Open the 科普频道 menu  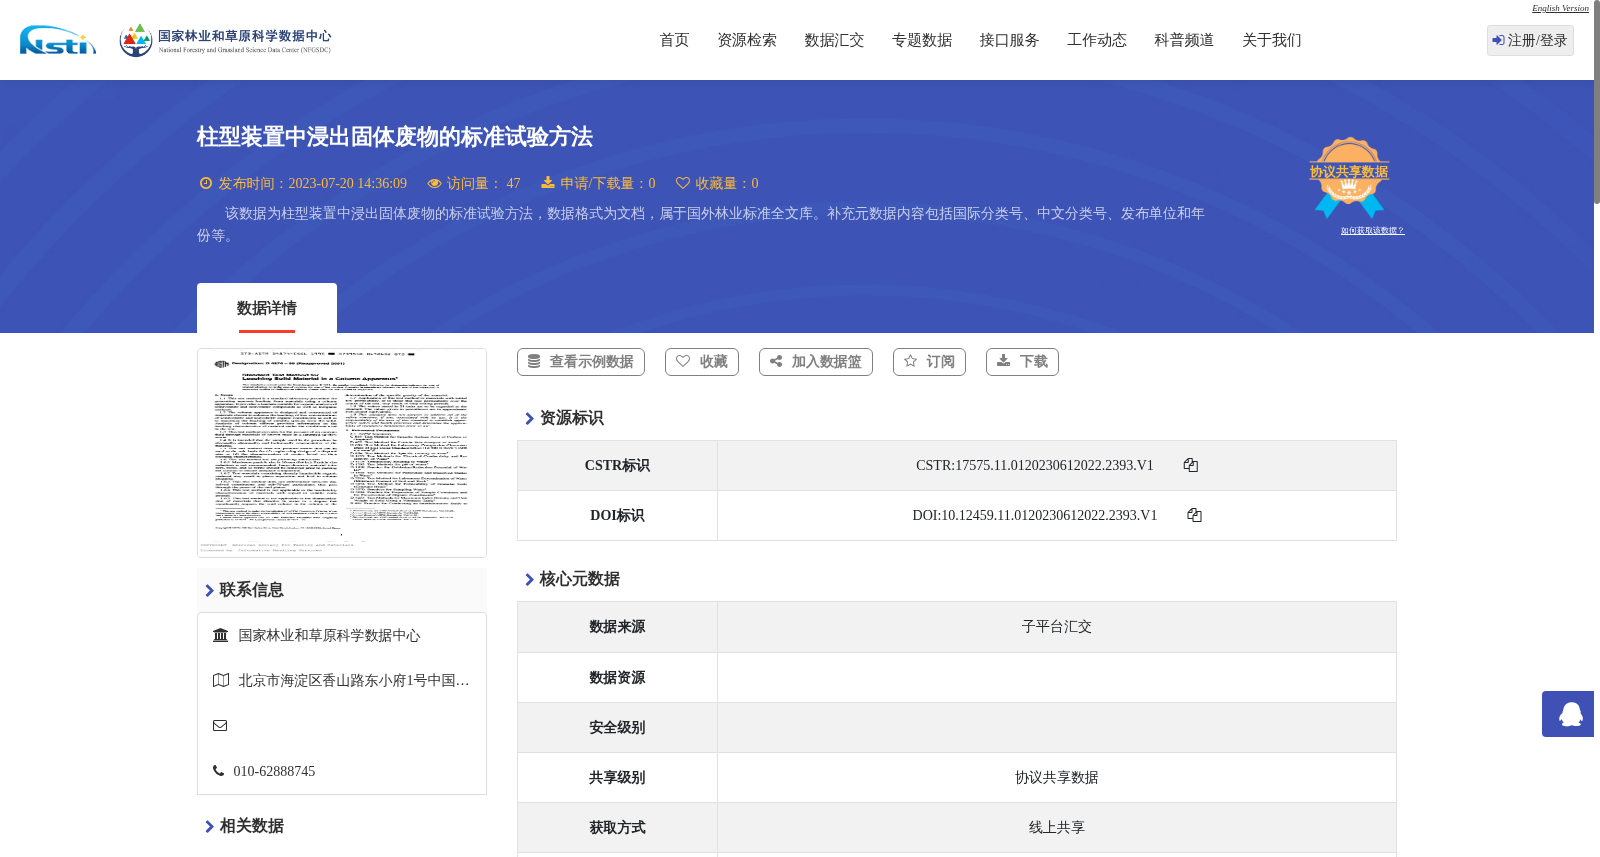click(1184, 40)
